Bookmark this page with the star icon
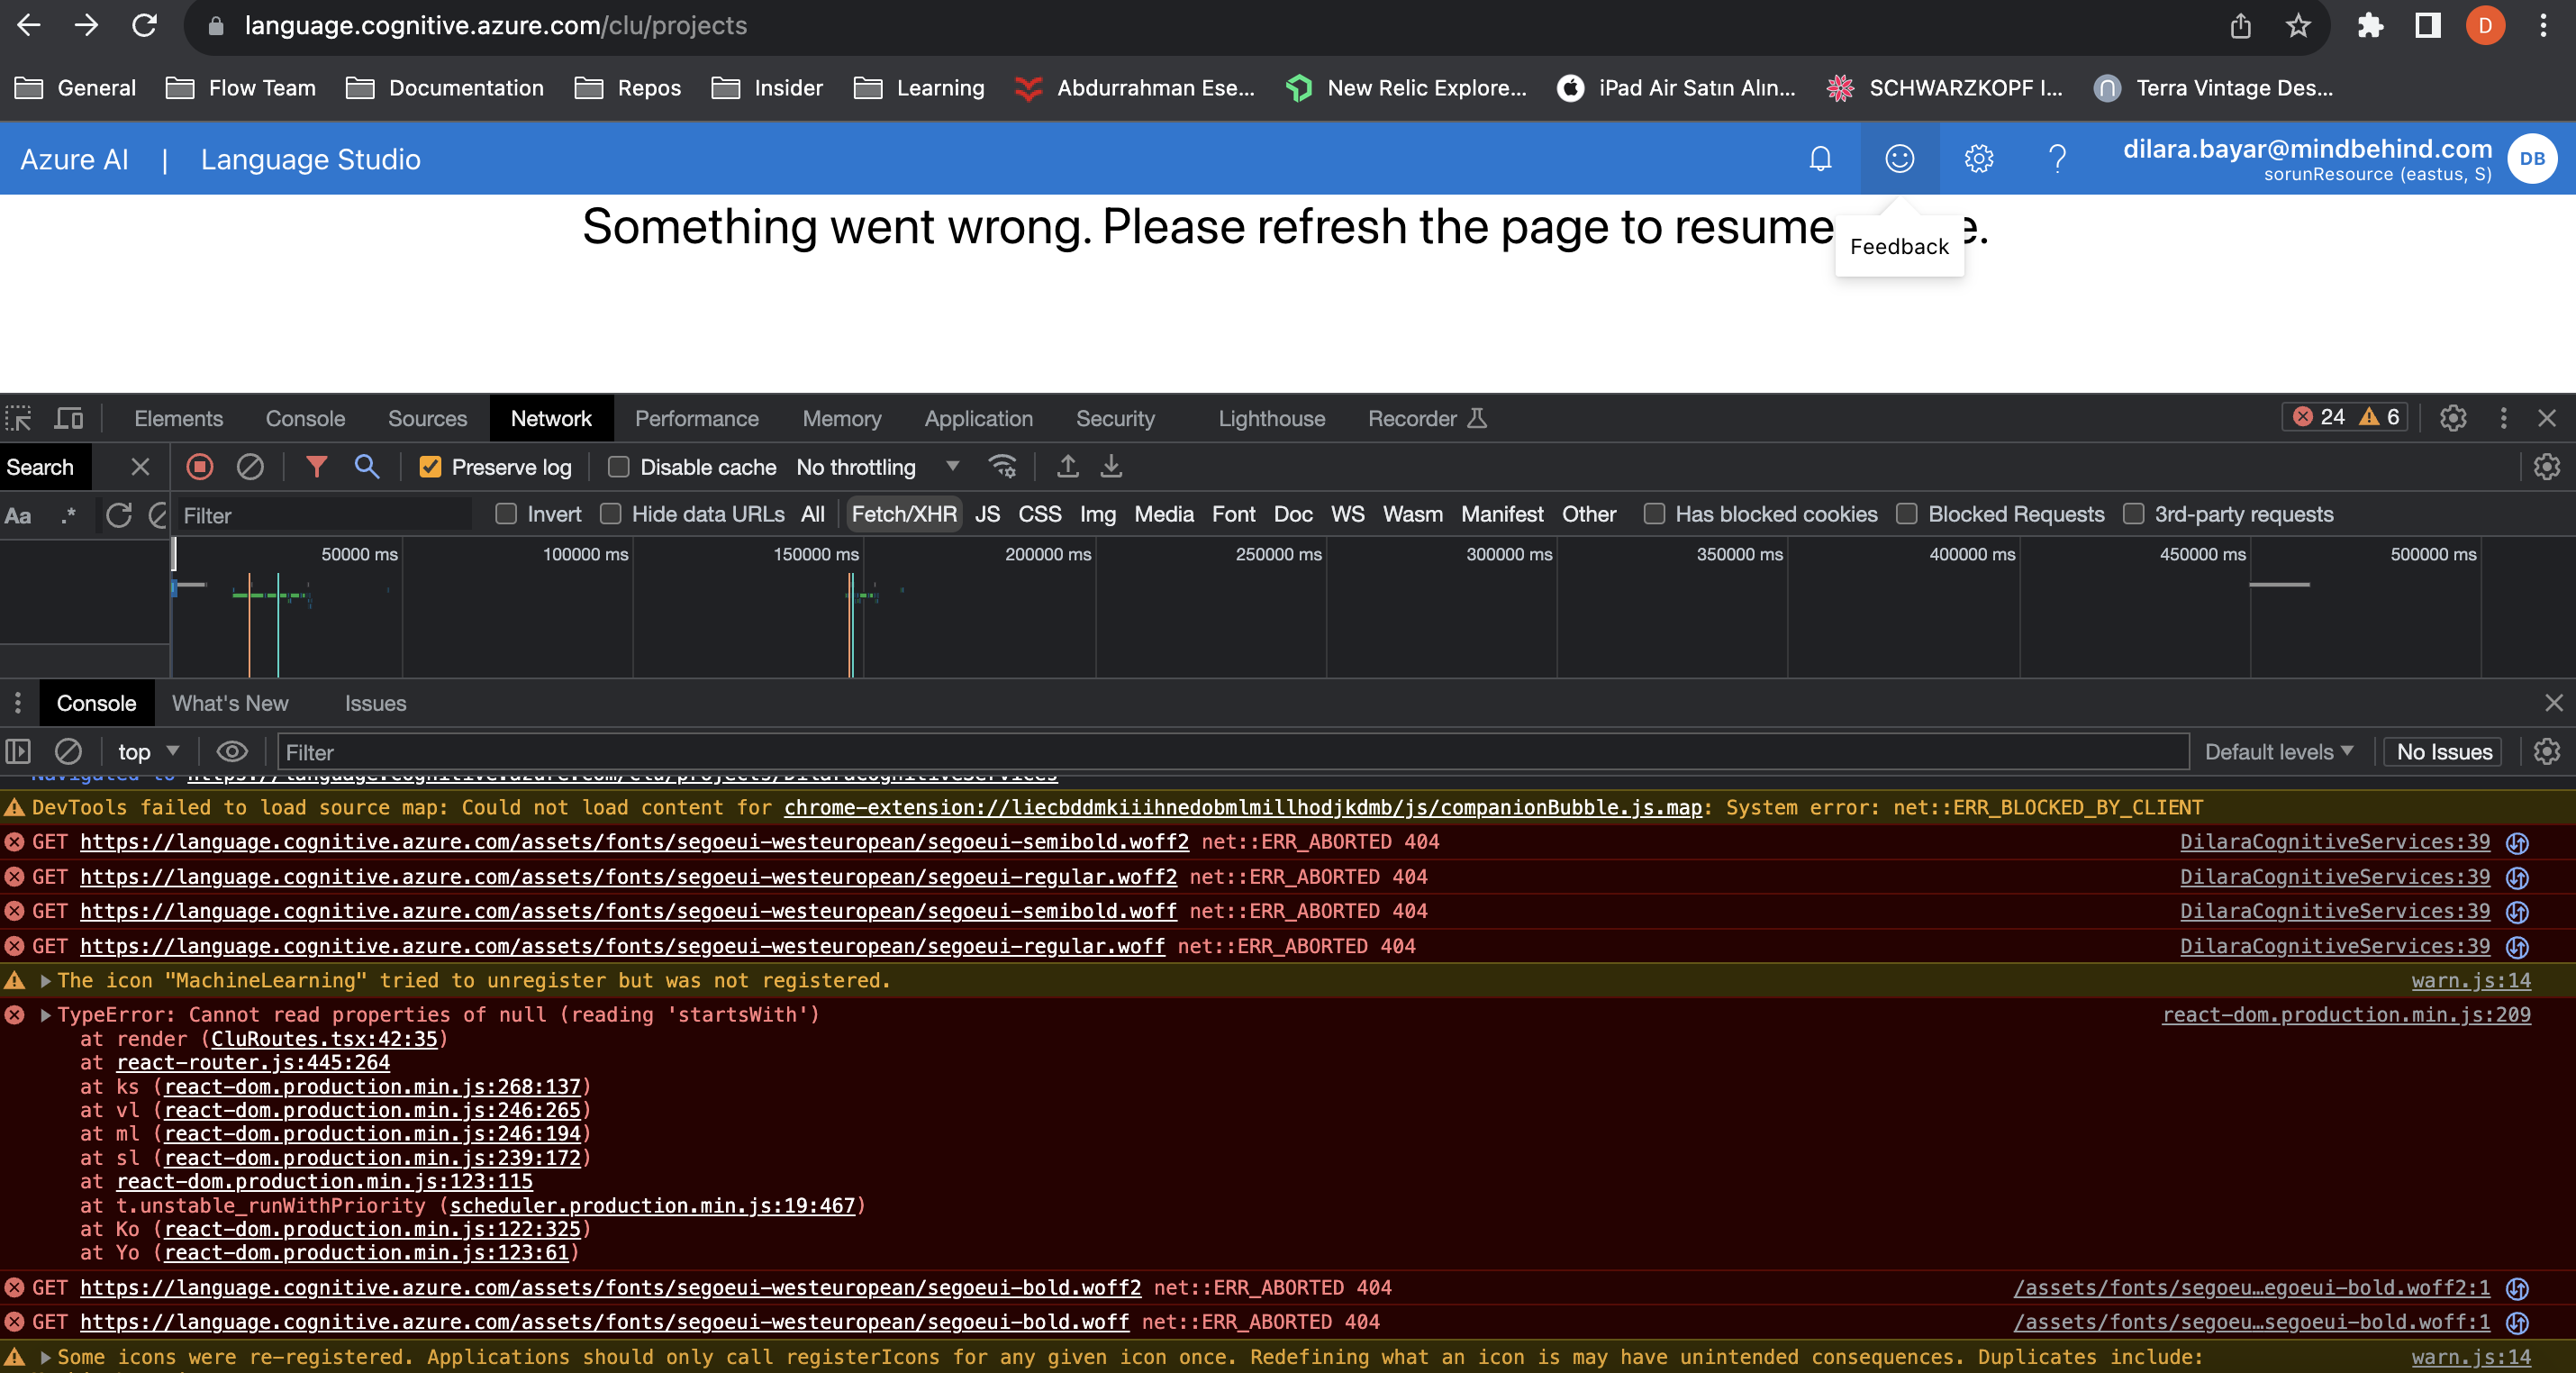 coord(2298,26)
